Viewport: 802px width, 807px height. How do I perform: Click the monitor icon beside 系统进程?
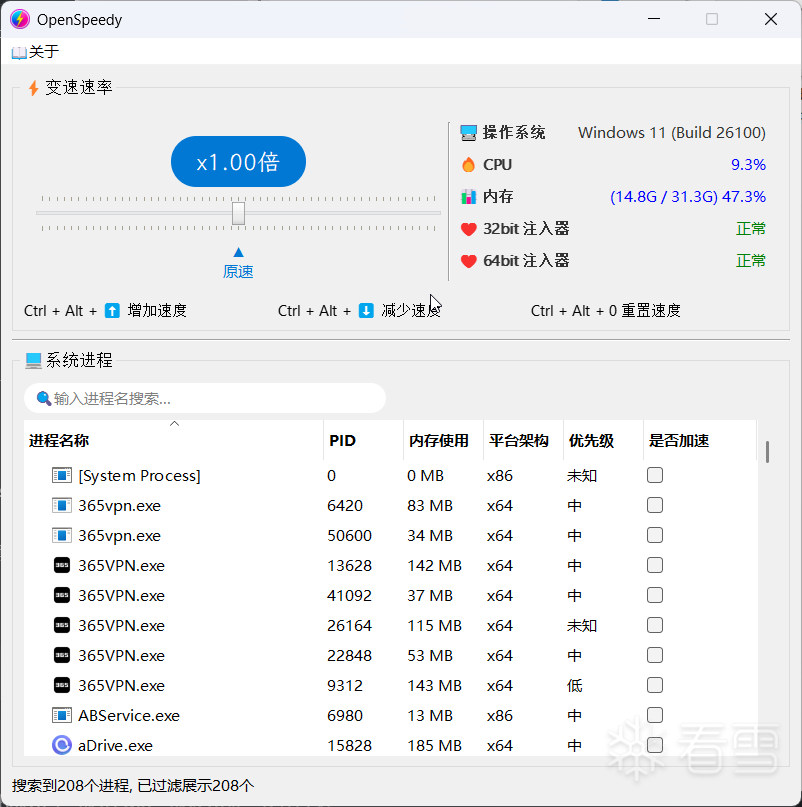point(33,360)
